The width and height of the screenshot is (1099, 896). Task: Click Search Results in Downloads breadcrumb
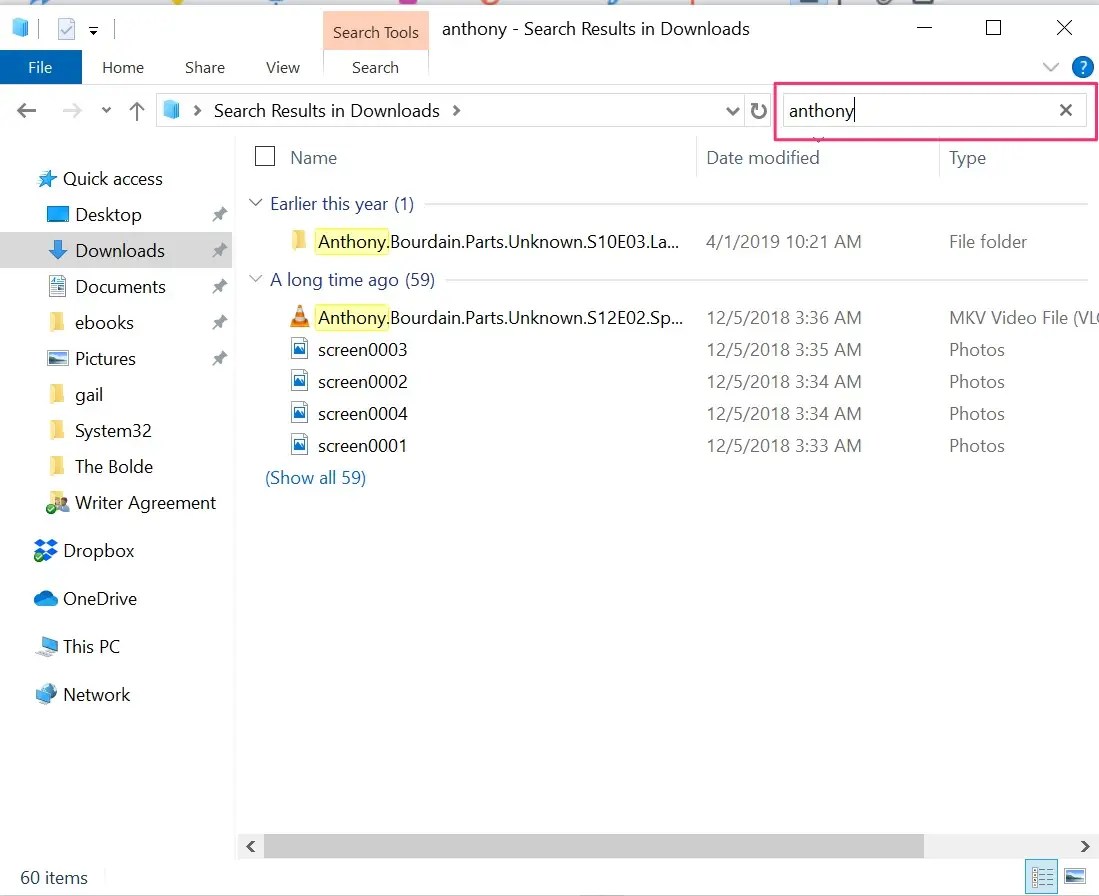(327, 111)
